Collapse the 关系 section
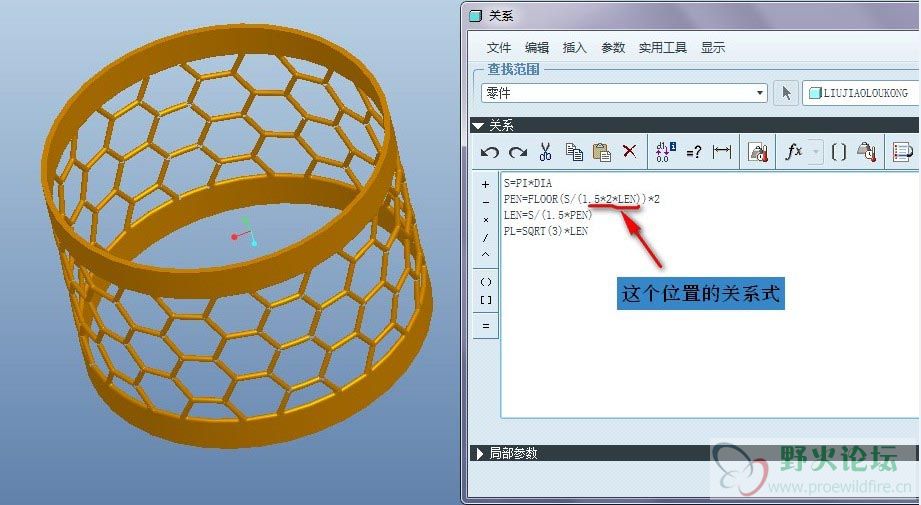 click(x=478, y=126)
